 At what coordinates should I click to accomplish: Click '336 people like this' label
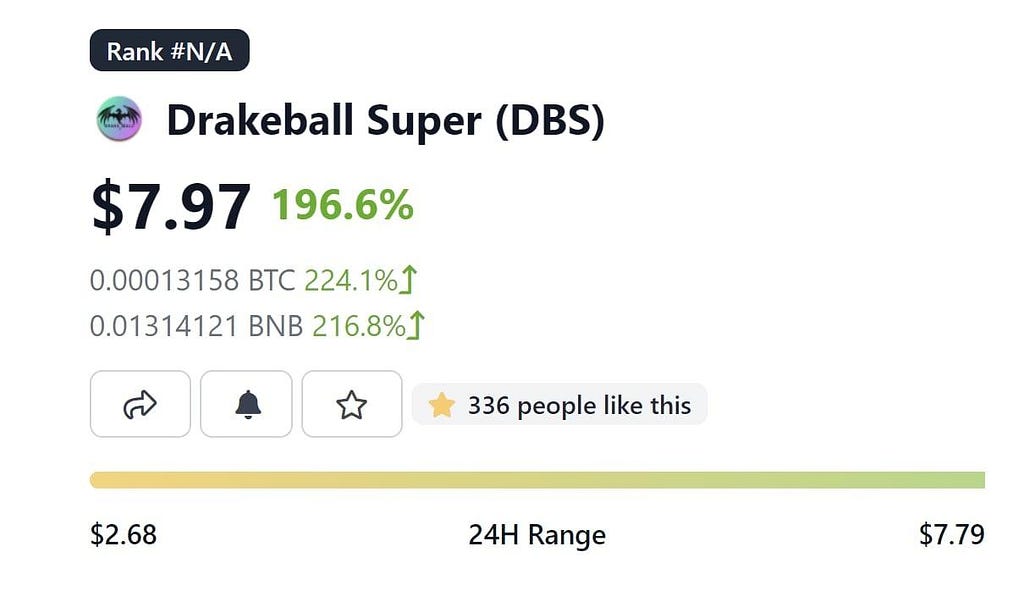[579, 405]
